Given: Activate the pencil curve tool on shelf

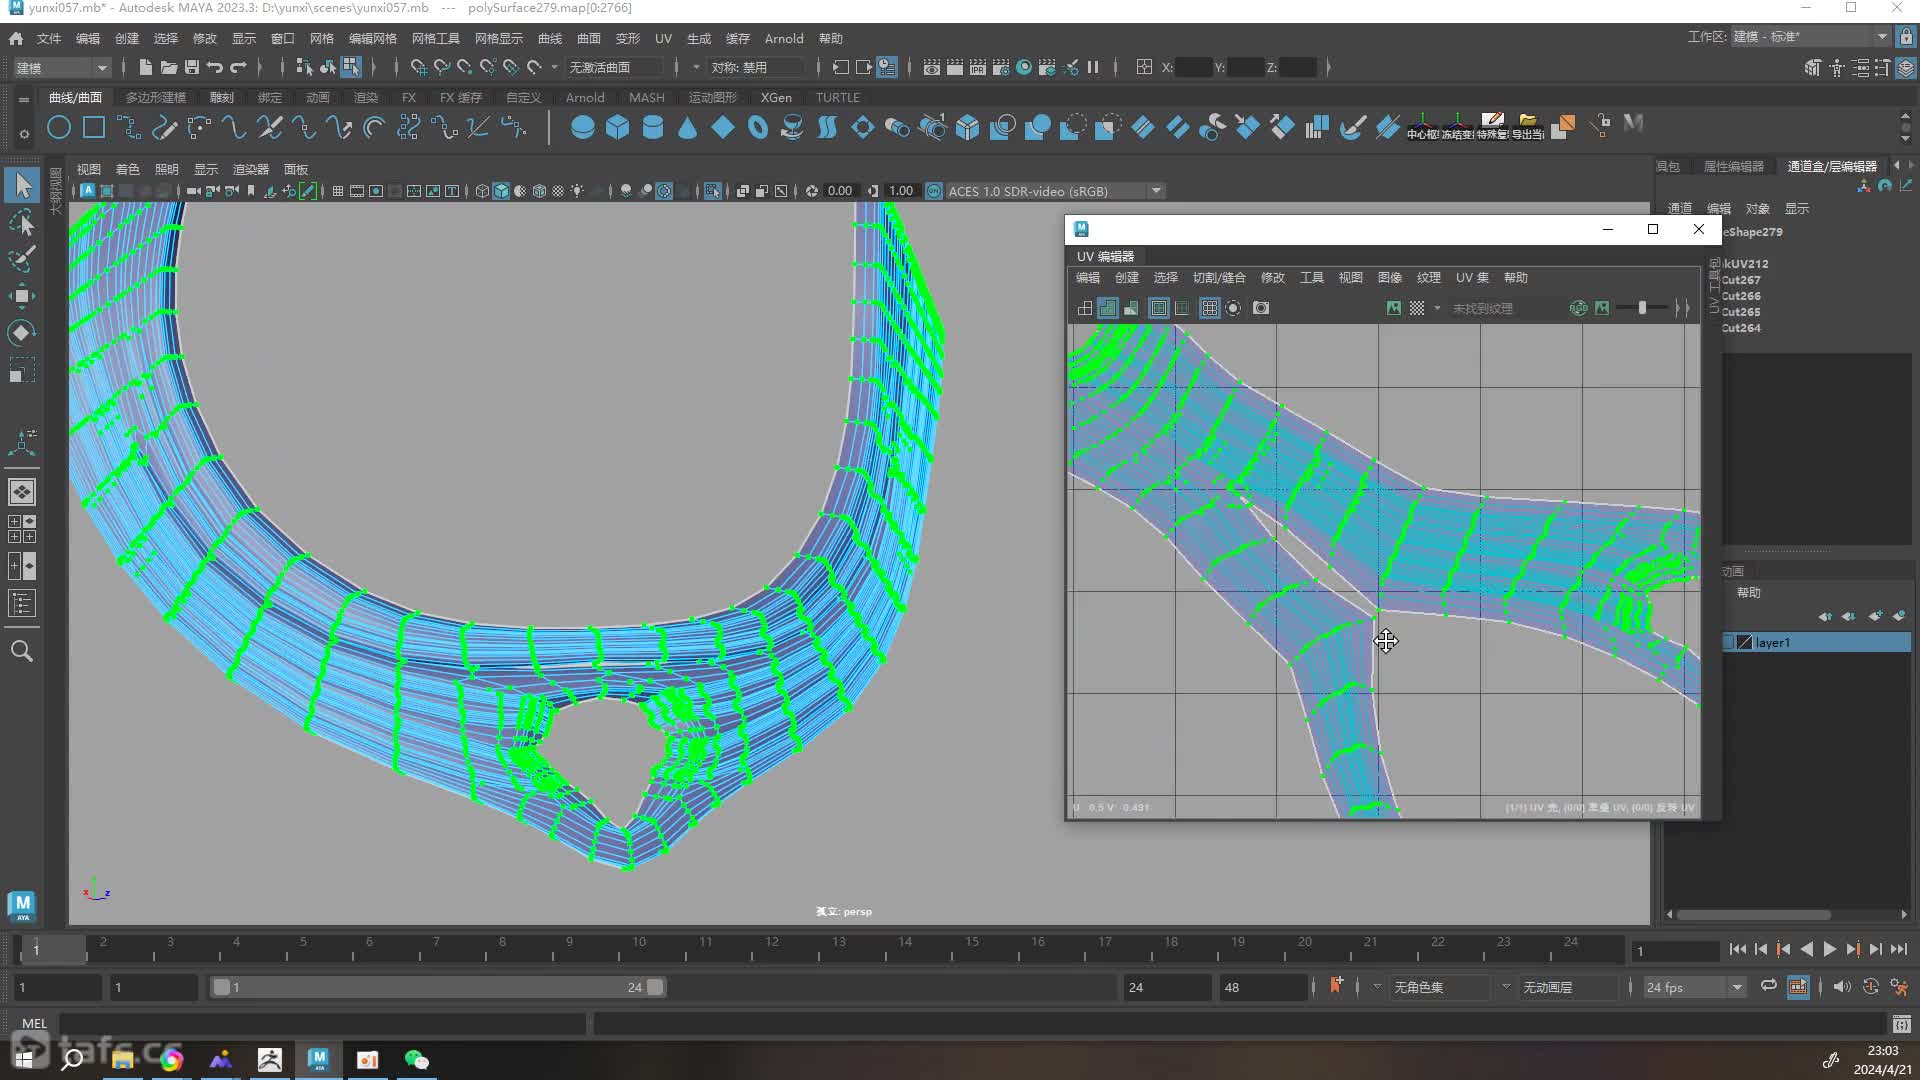Looking at the screenshot, I should click(x=165, y=127).
